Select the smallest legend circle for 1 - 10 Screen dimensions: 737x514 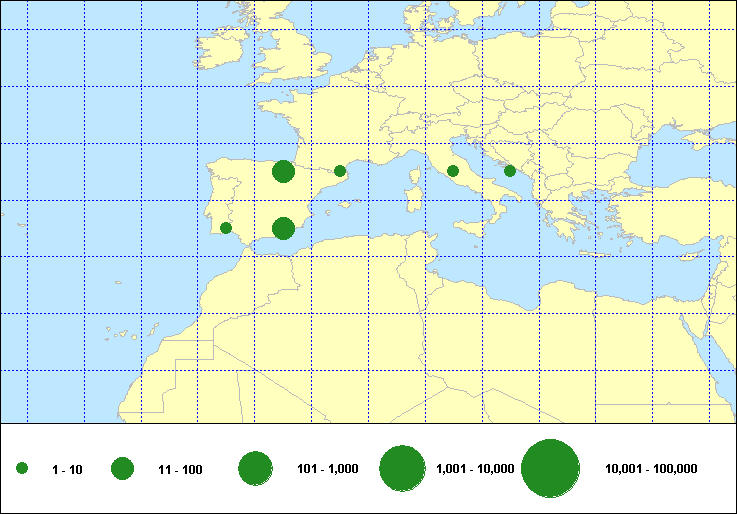[x=22, y=468]
